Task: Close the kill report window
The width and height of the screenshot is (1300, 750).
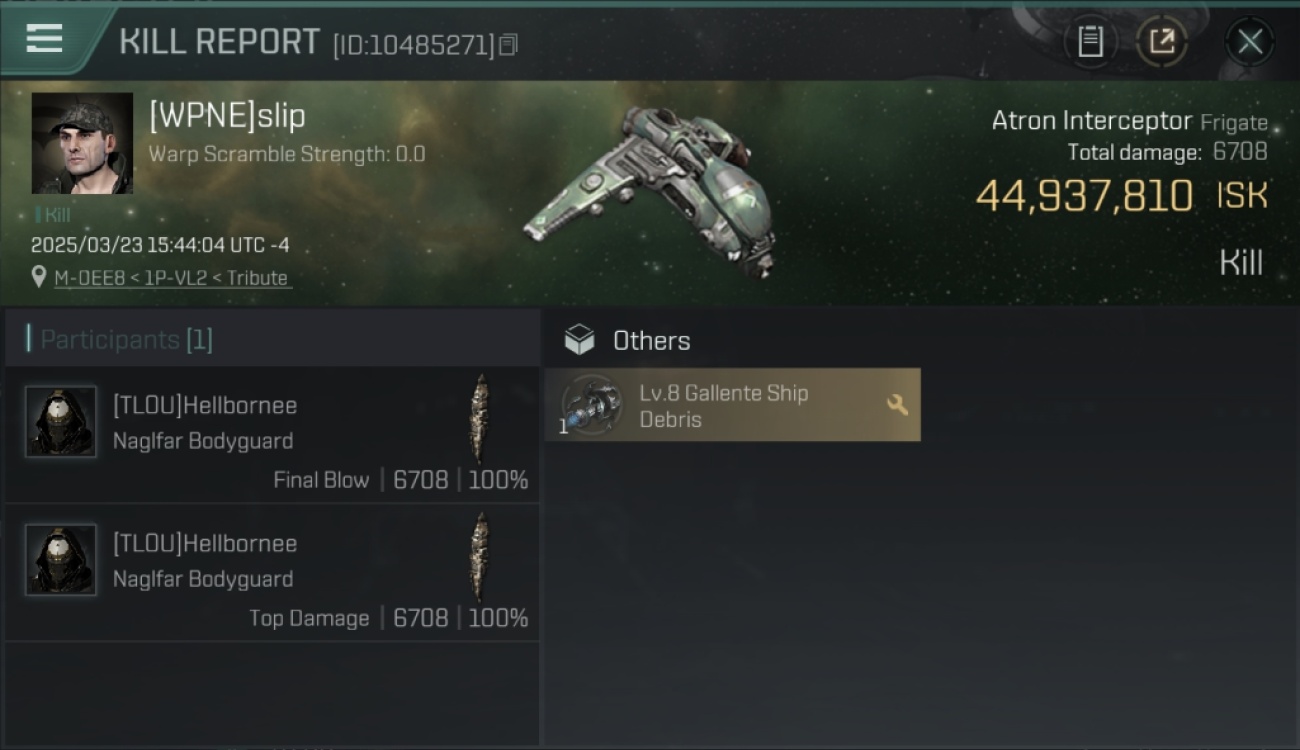Action: (1250, 42)
